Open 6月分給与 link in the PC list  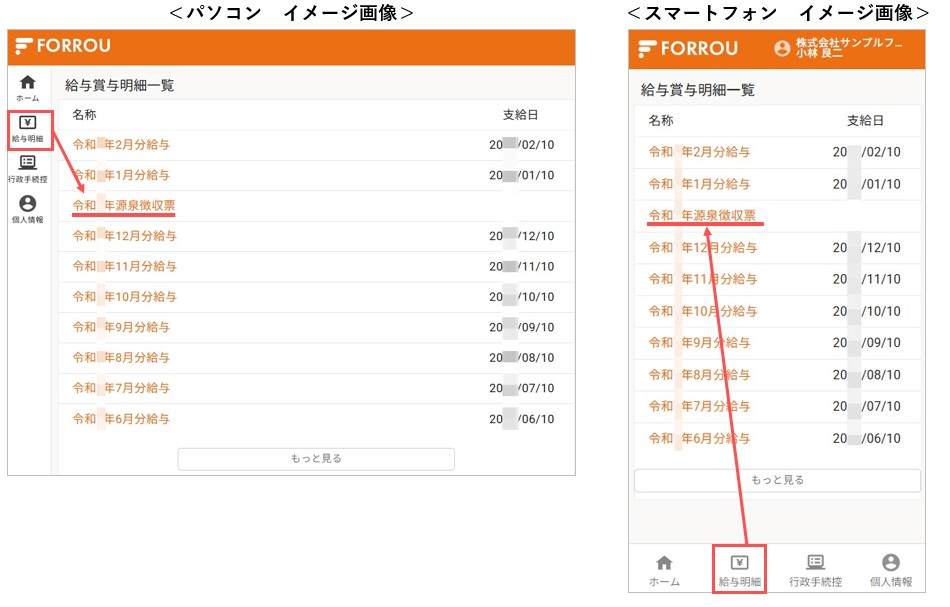click(x=121, y=419)
